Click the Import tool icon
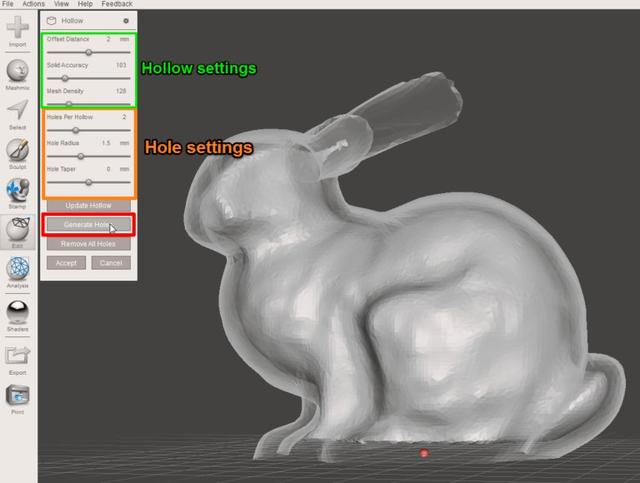The image size is (640, 483). (17, 28)
